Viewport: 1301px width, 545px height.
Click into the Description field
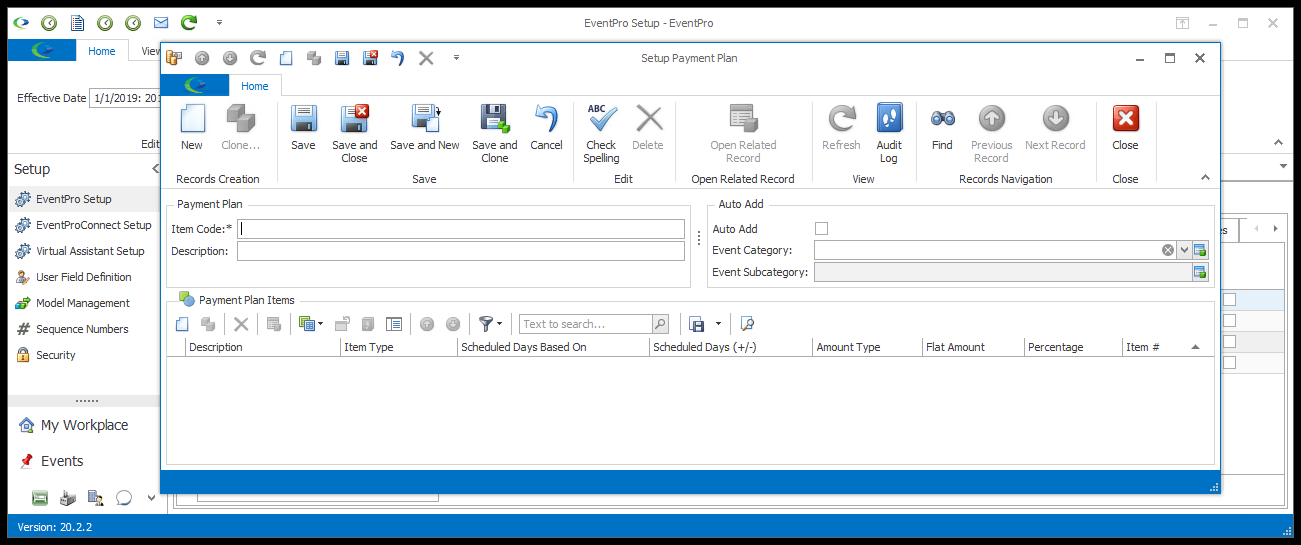(x=461, y=251)
